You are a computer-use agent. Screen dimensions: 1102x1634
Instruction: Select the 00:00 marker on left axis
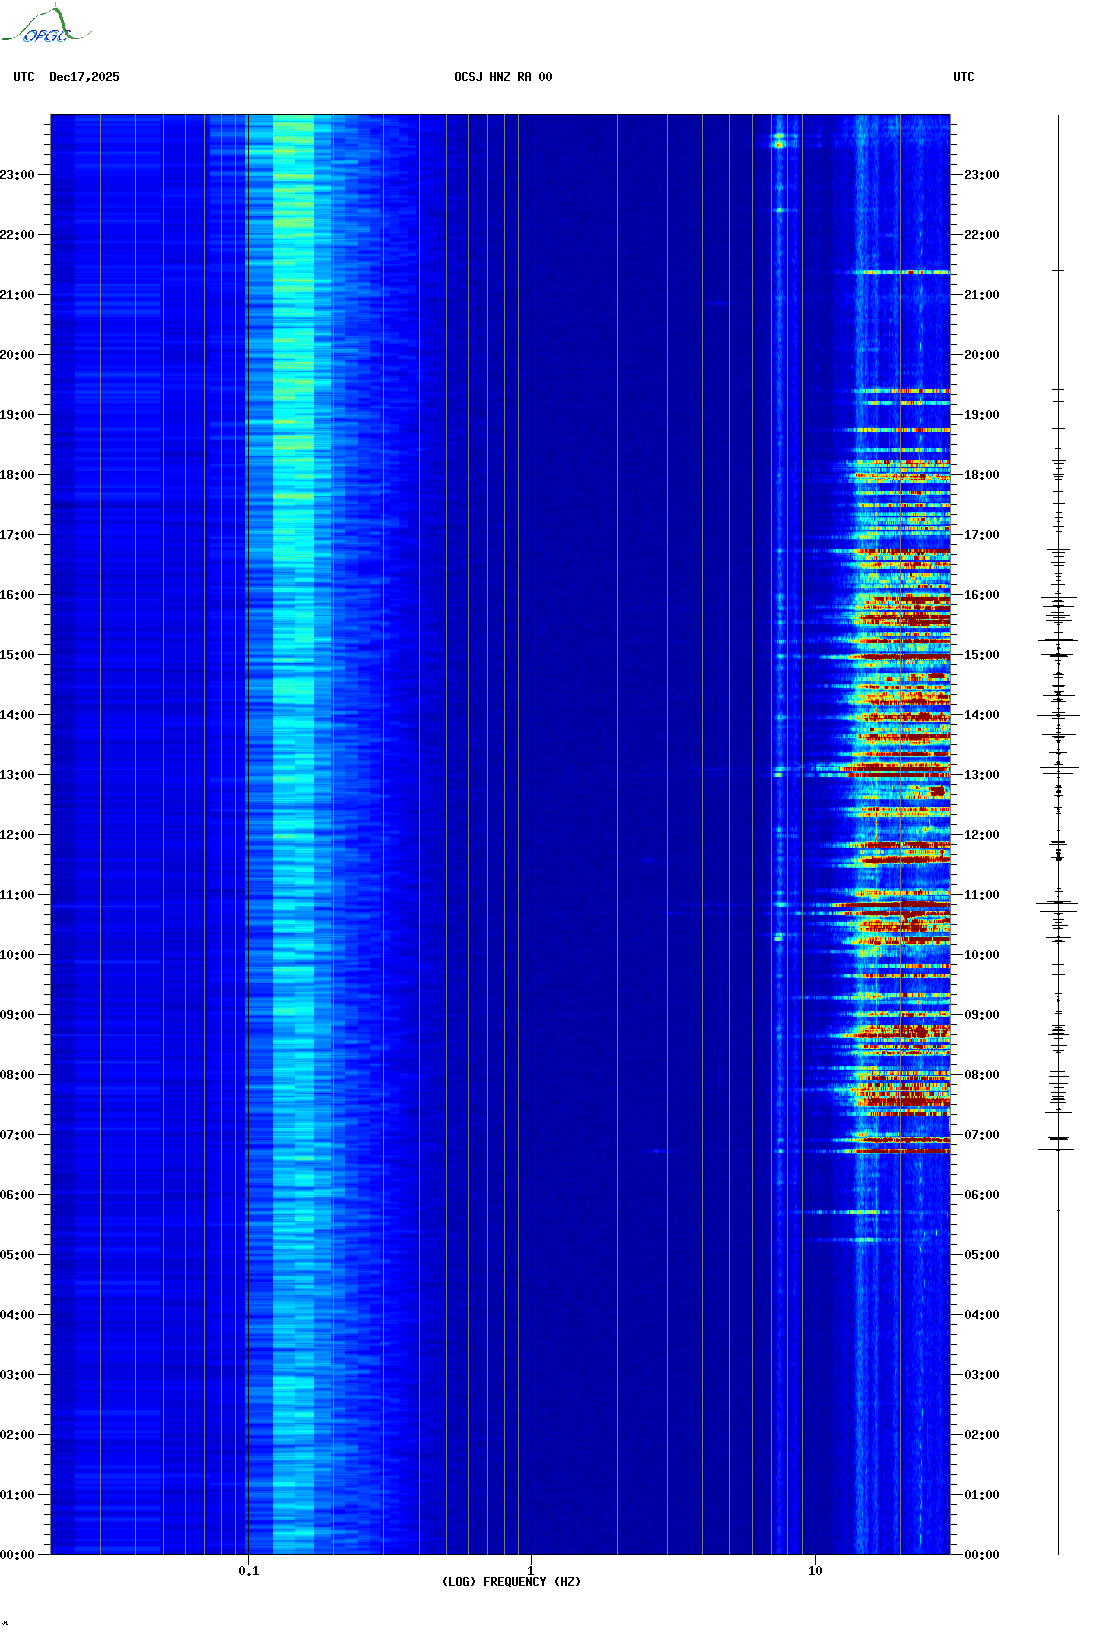pos(17,1555)
